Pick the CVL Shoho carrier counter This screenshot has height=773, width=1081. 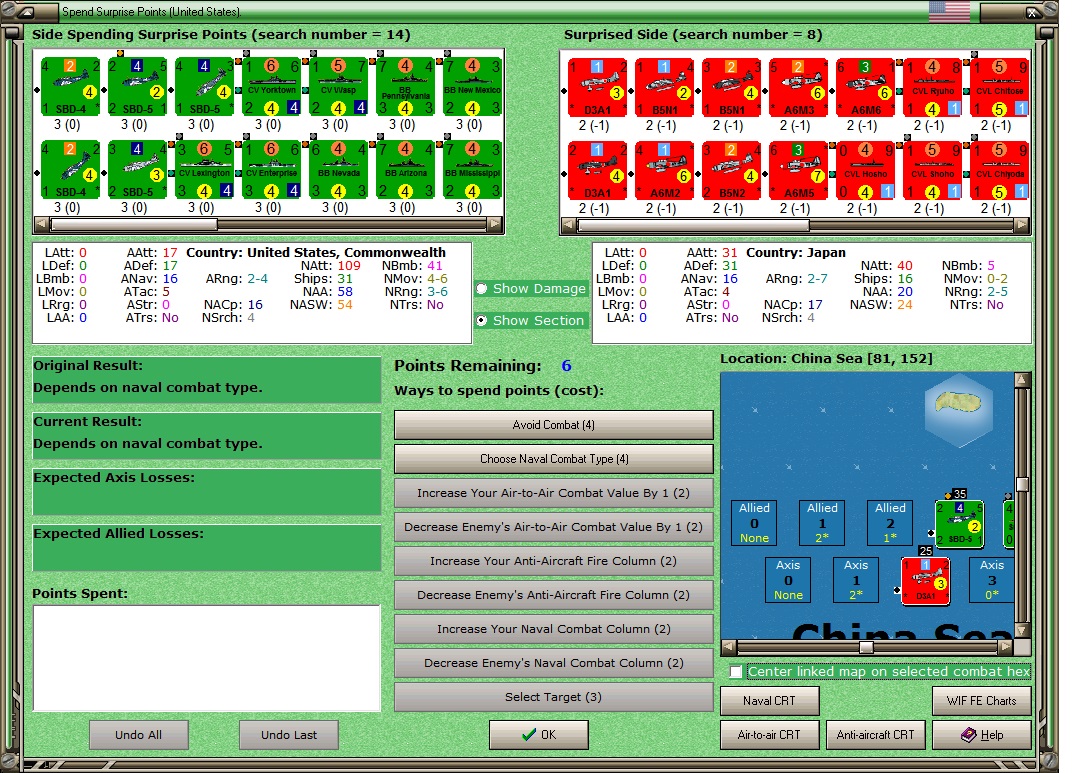[x=932, y=170]
